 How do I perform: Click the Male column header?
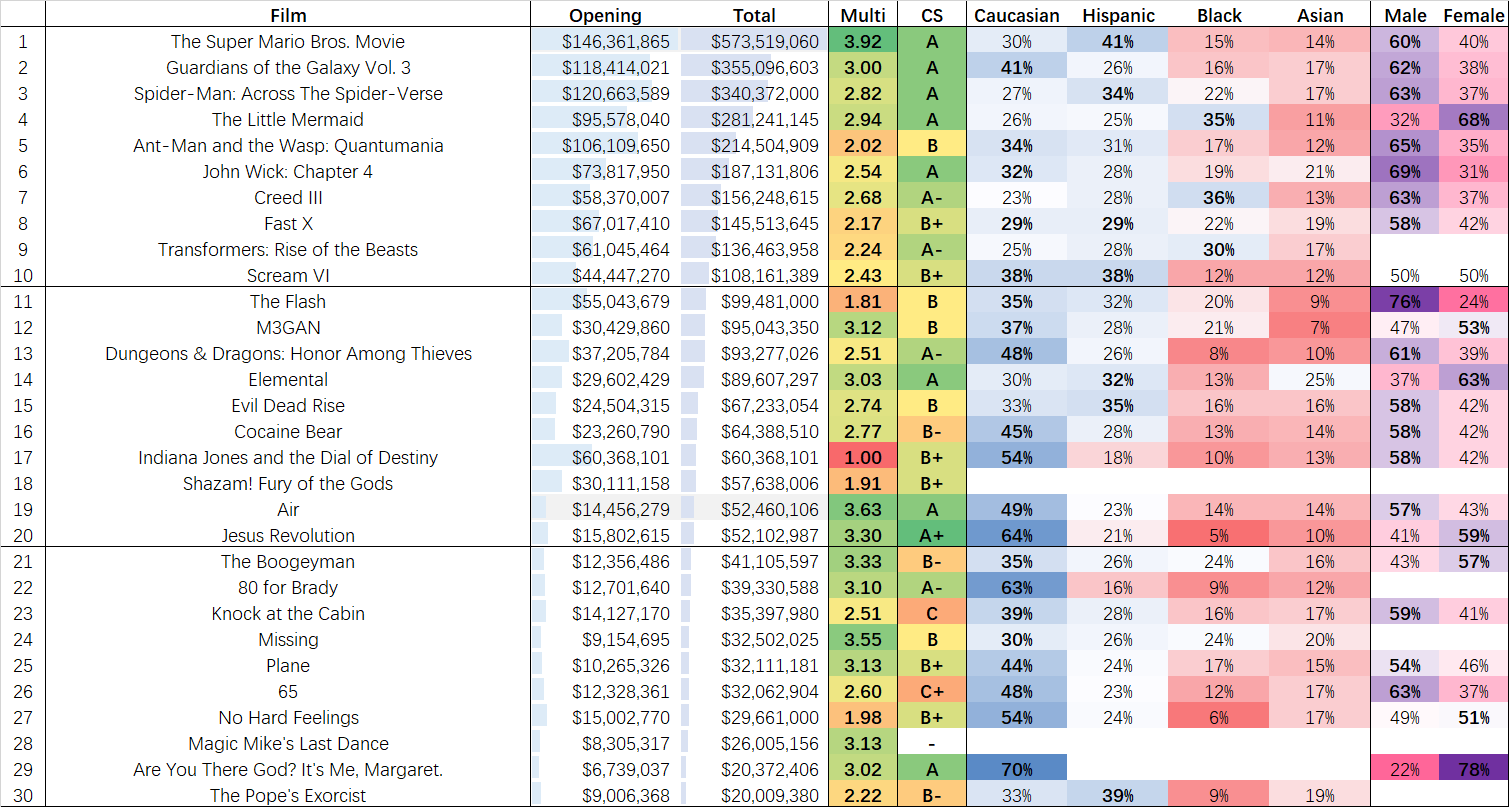[1406, 15]
